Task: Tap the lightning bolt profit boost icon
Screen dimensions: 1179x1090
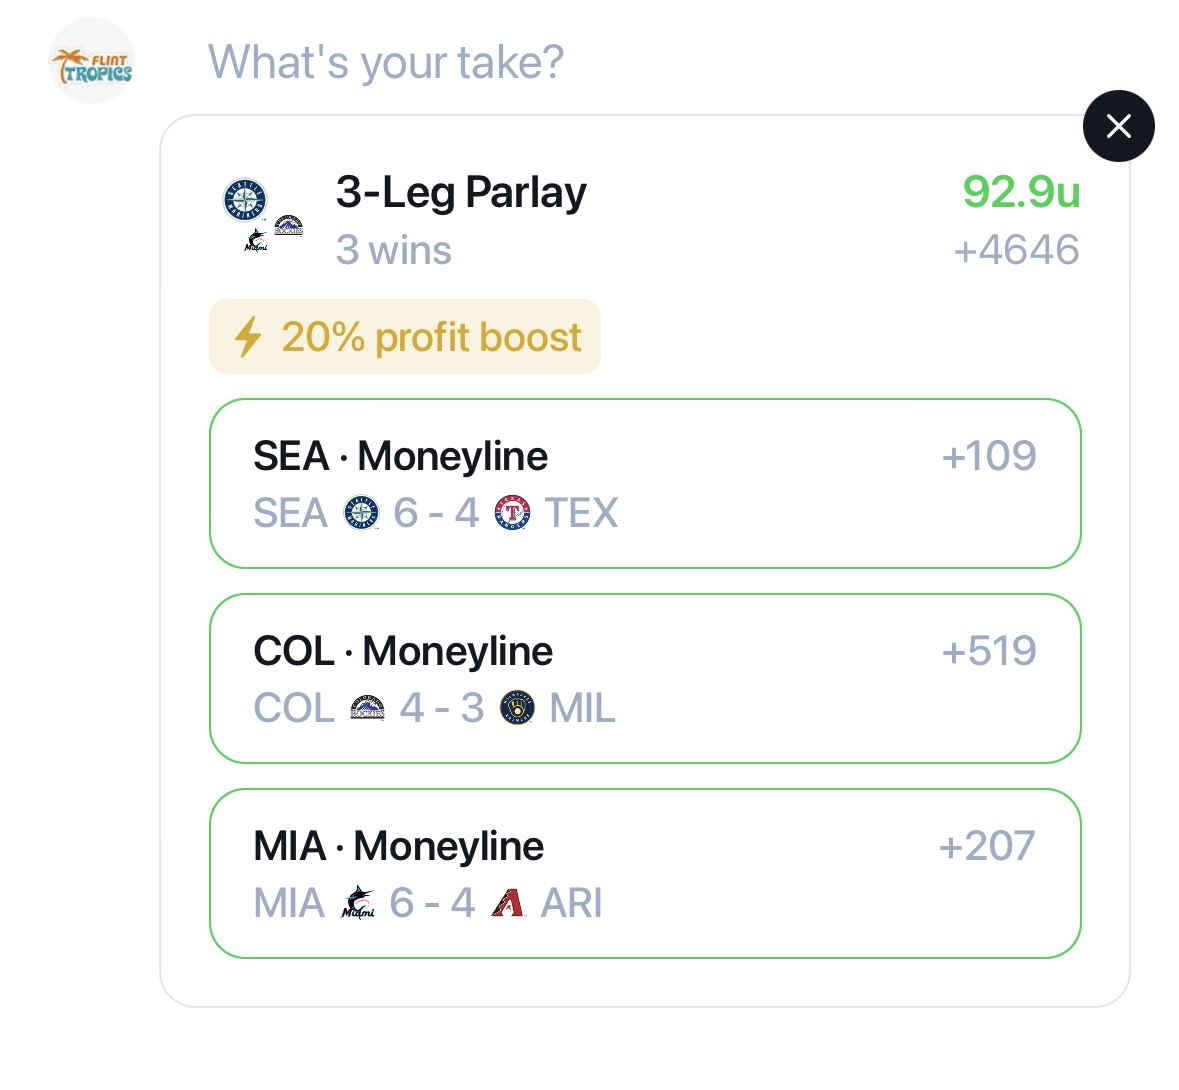Action: coord(247,337)
